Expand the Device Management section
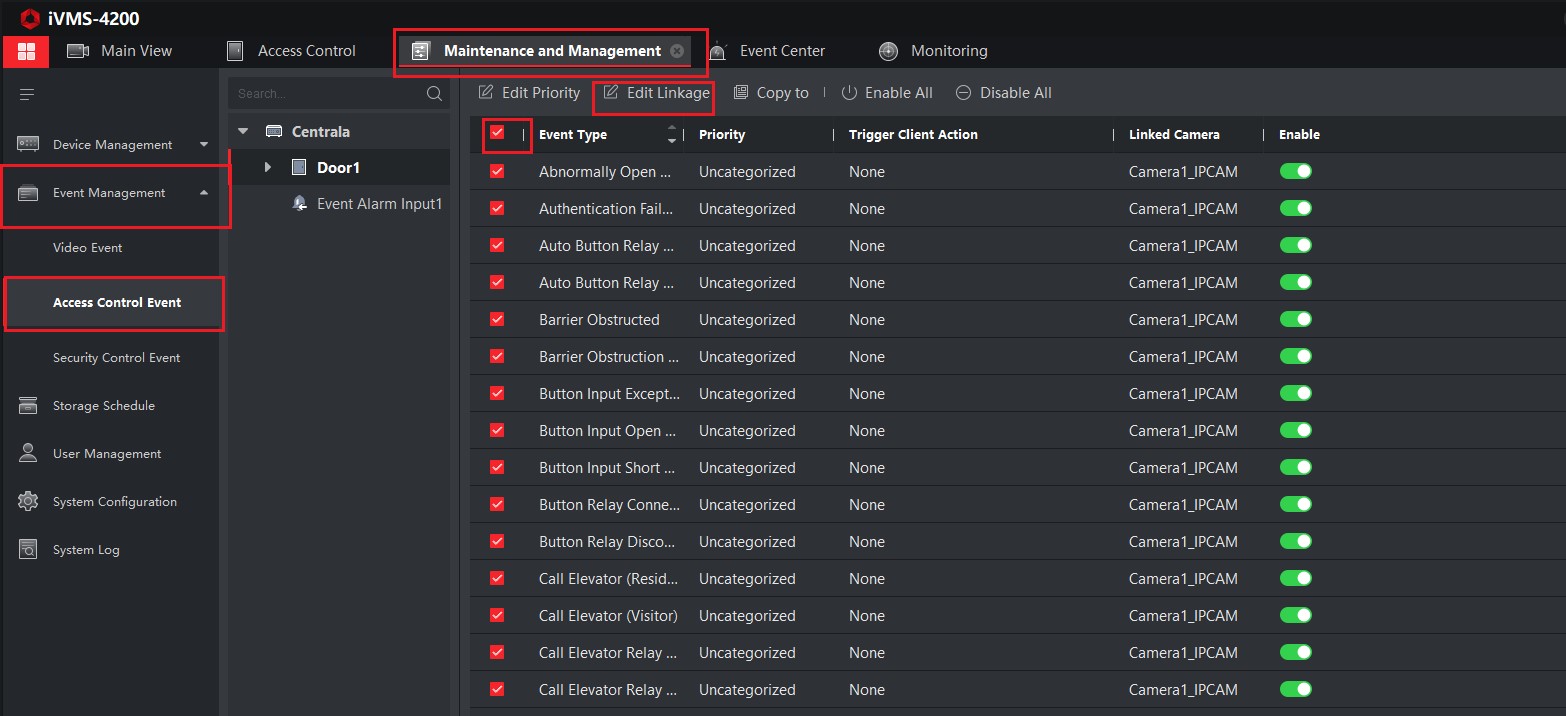 point(204,145)
